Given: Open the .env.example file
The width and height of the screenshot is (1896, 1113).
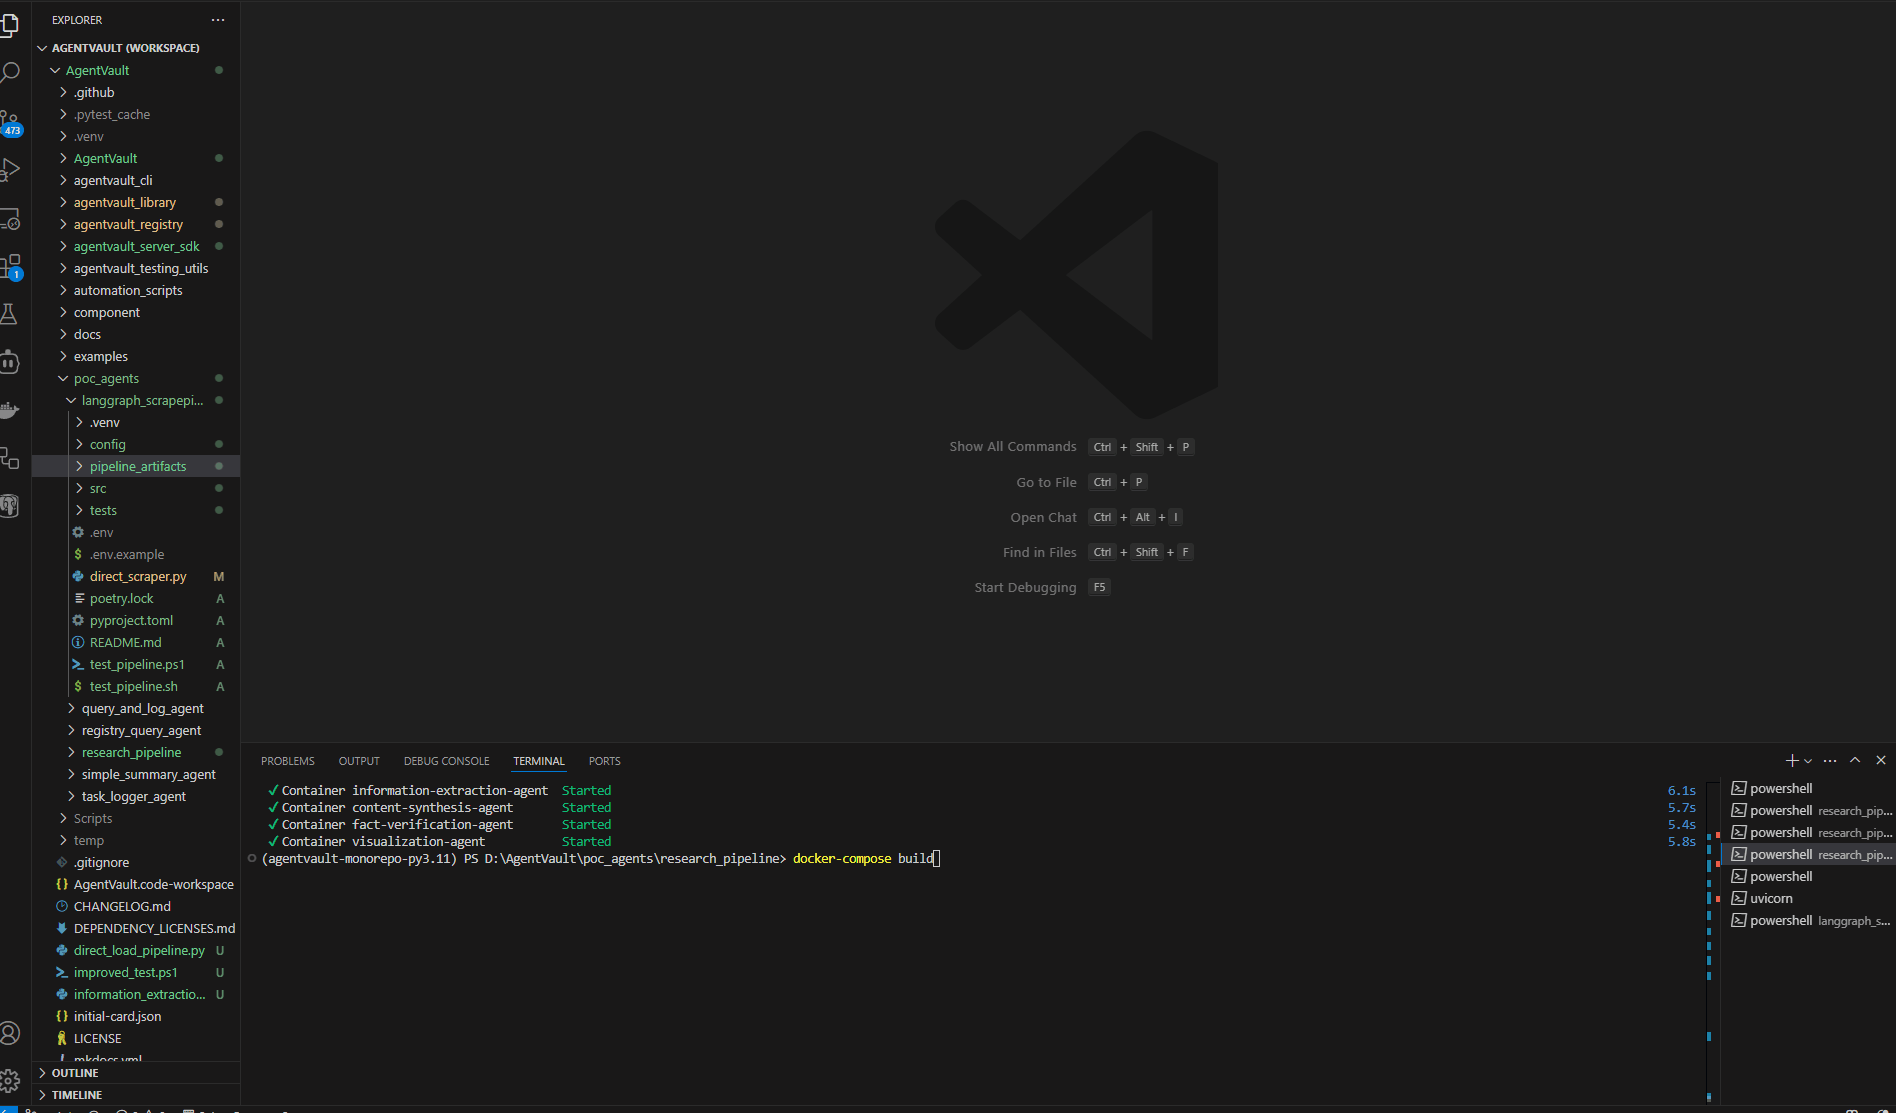Looking at the screenshot, I should click(x=127, y=554).
